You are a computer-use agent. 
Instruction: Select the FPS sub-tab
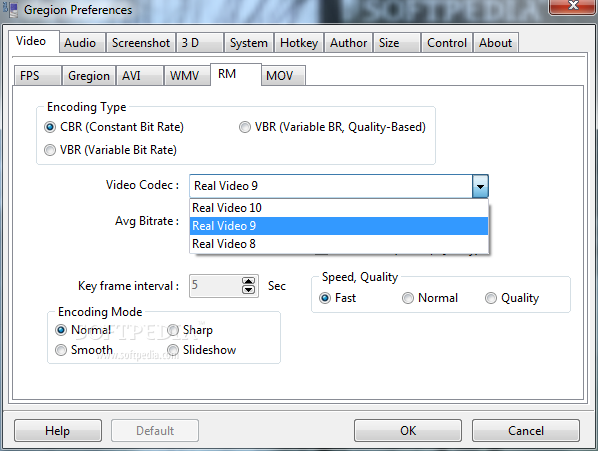[38, 75]
